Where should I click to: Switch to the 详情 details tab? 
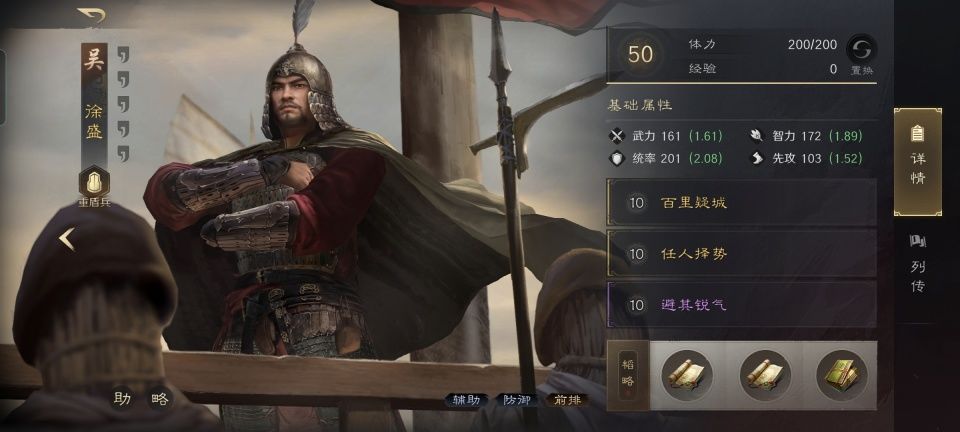(917, 162)
